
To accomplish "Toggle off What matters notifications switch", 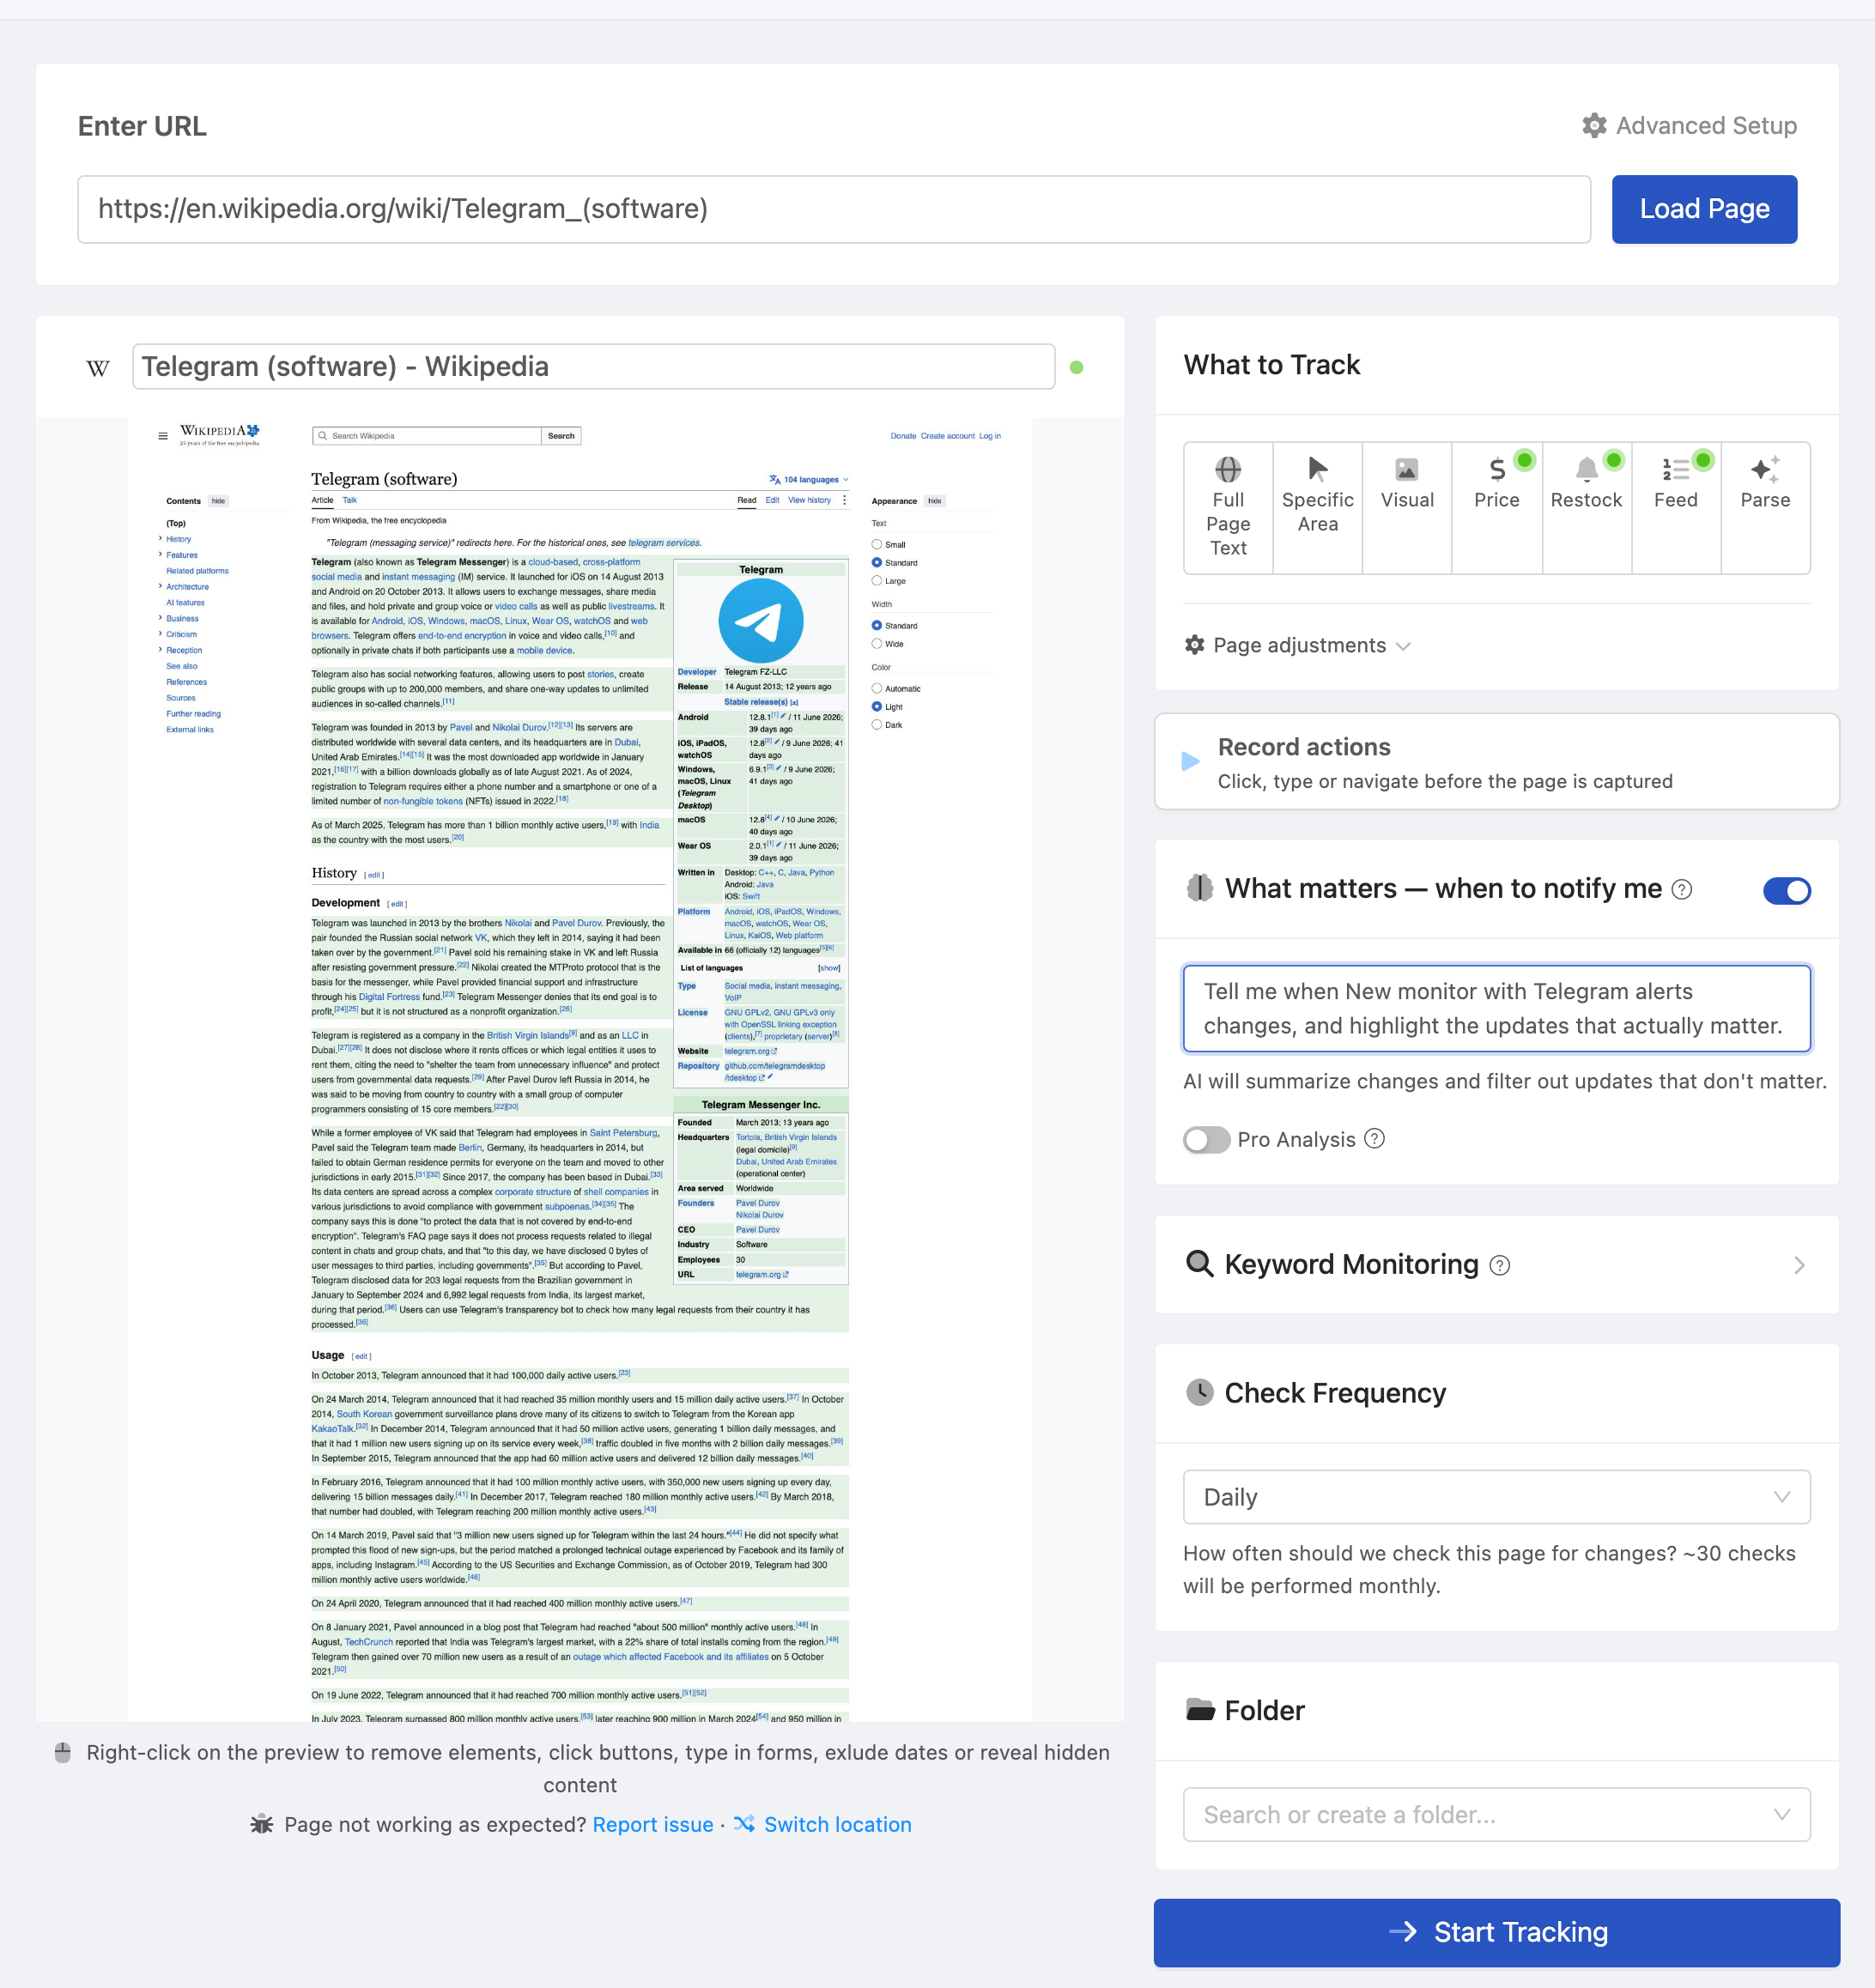I will click(x=1787, y=890).
